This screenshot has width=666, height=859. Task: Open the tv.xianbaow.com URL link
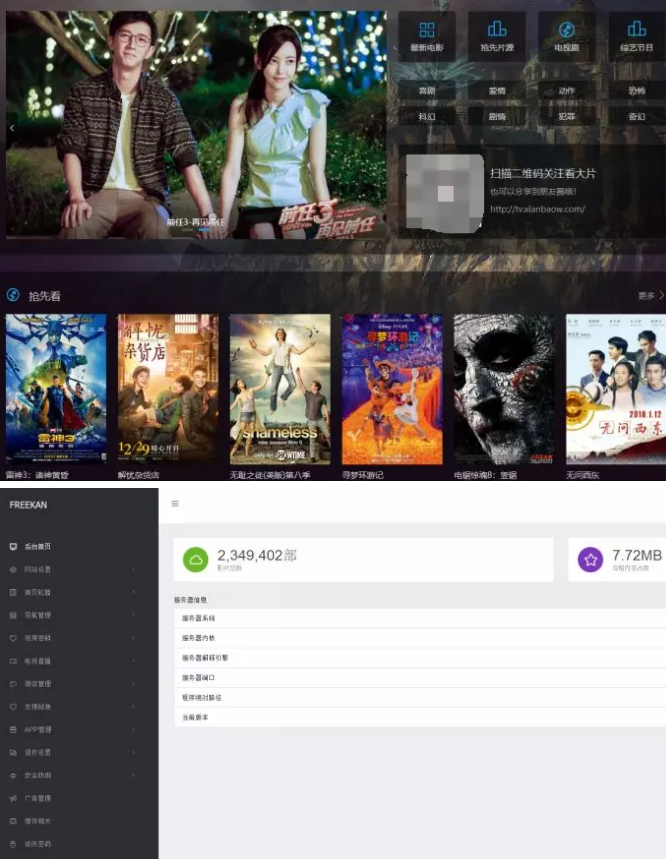[x=537, y=209]
